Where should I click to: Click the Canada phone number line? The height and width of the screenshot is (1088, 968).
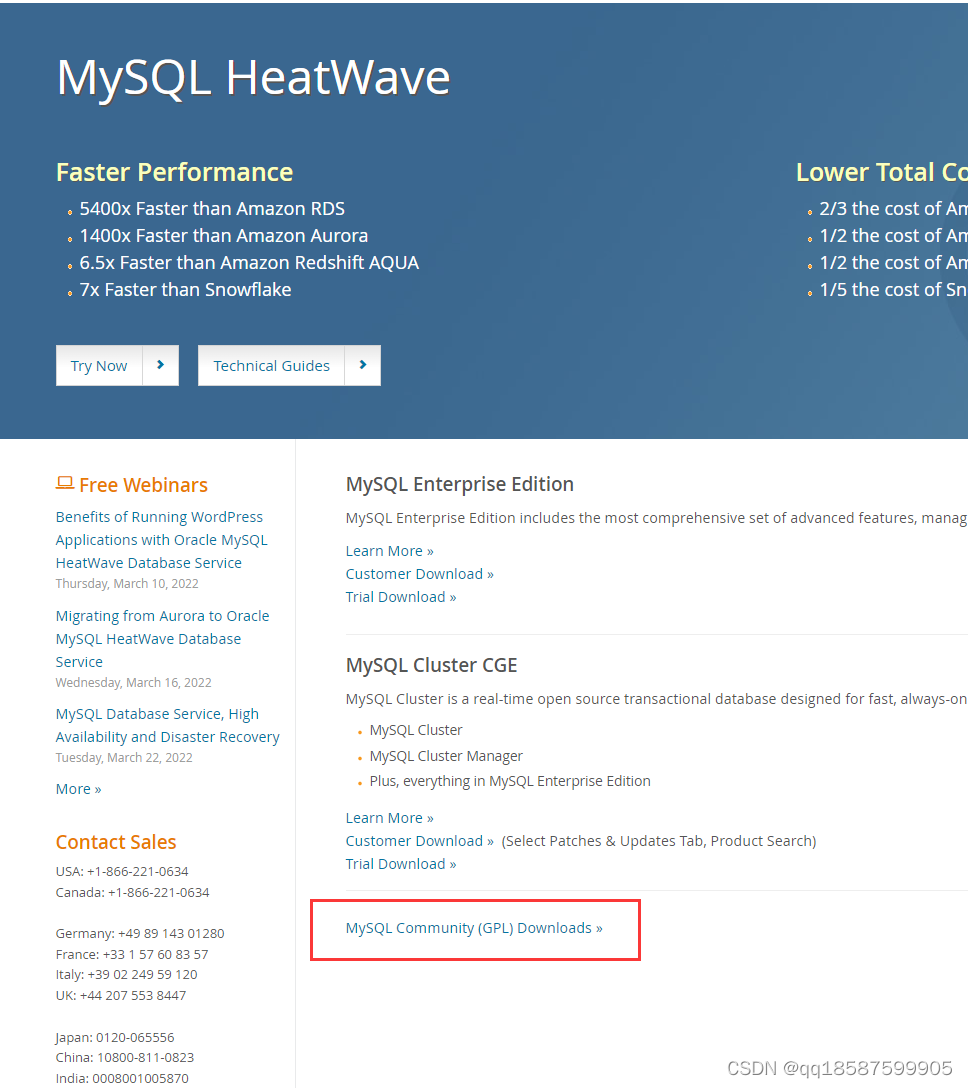point(133,892)
